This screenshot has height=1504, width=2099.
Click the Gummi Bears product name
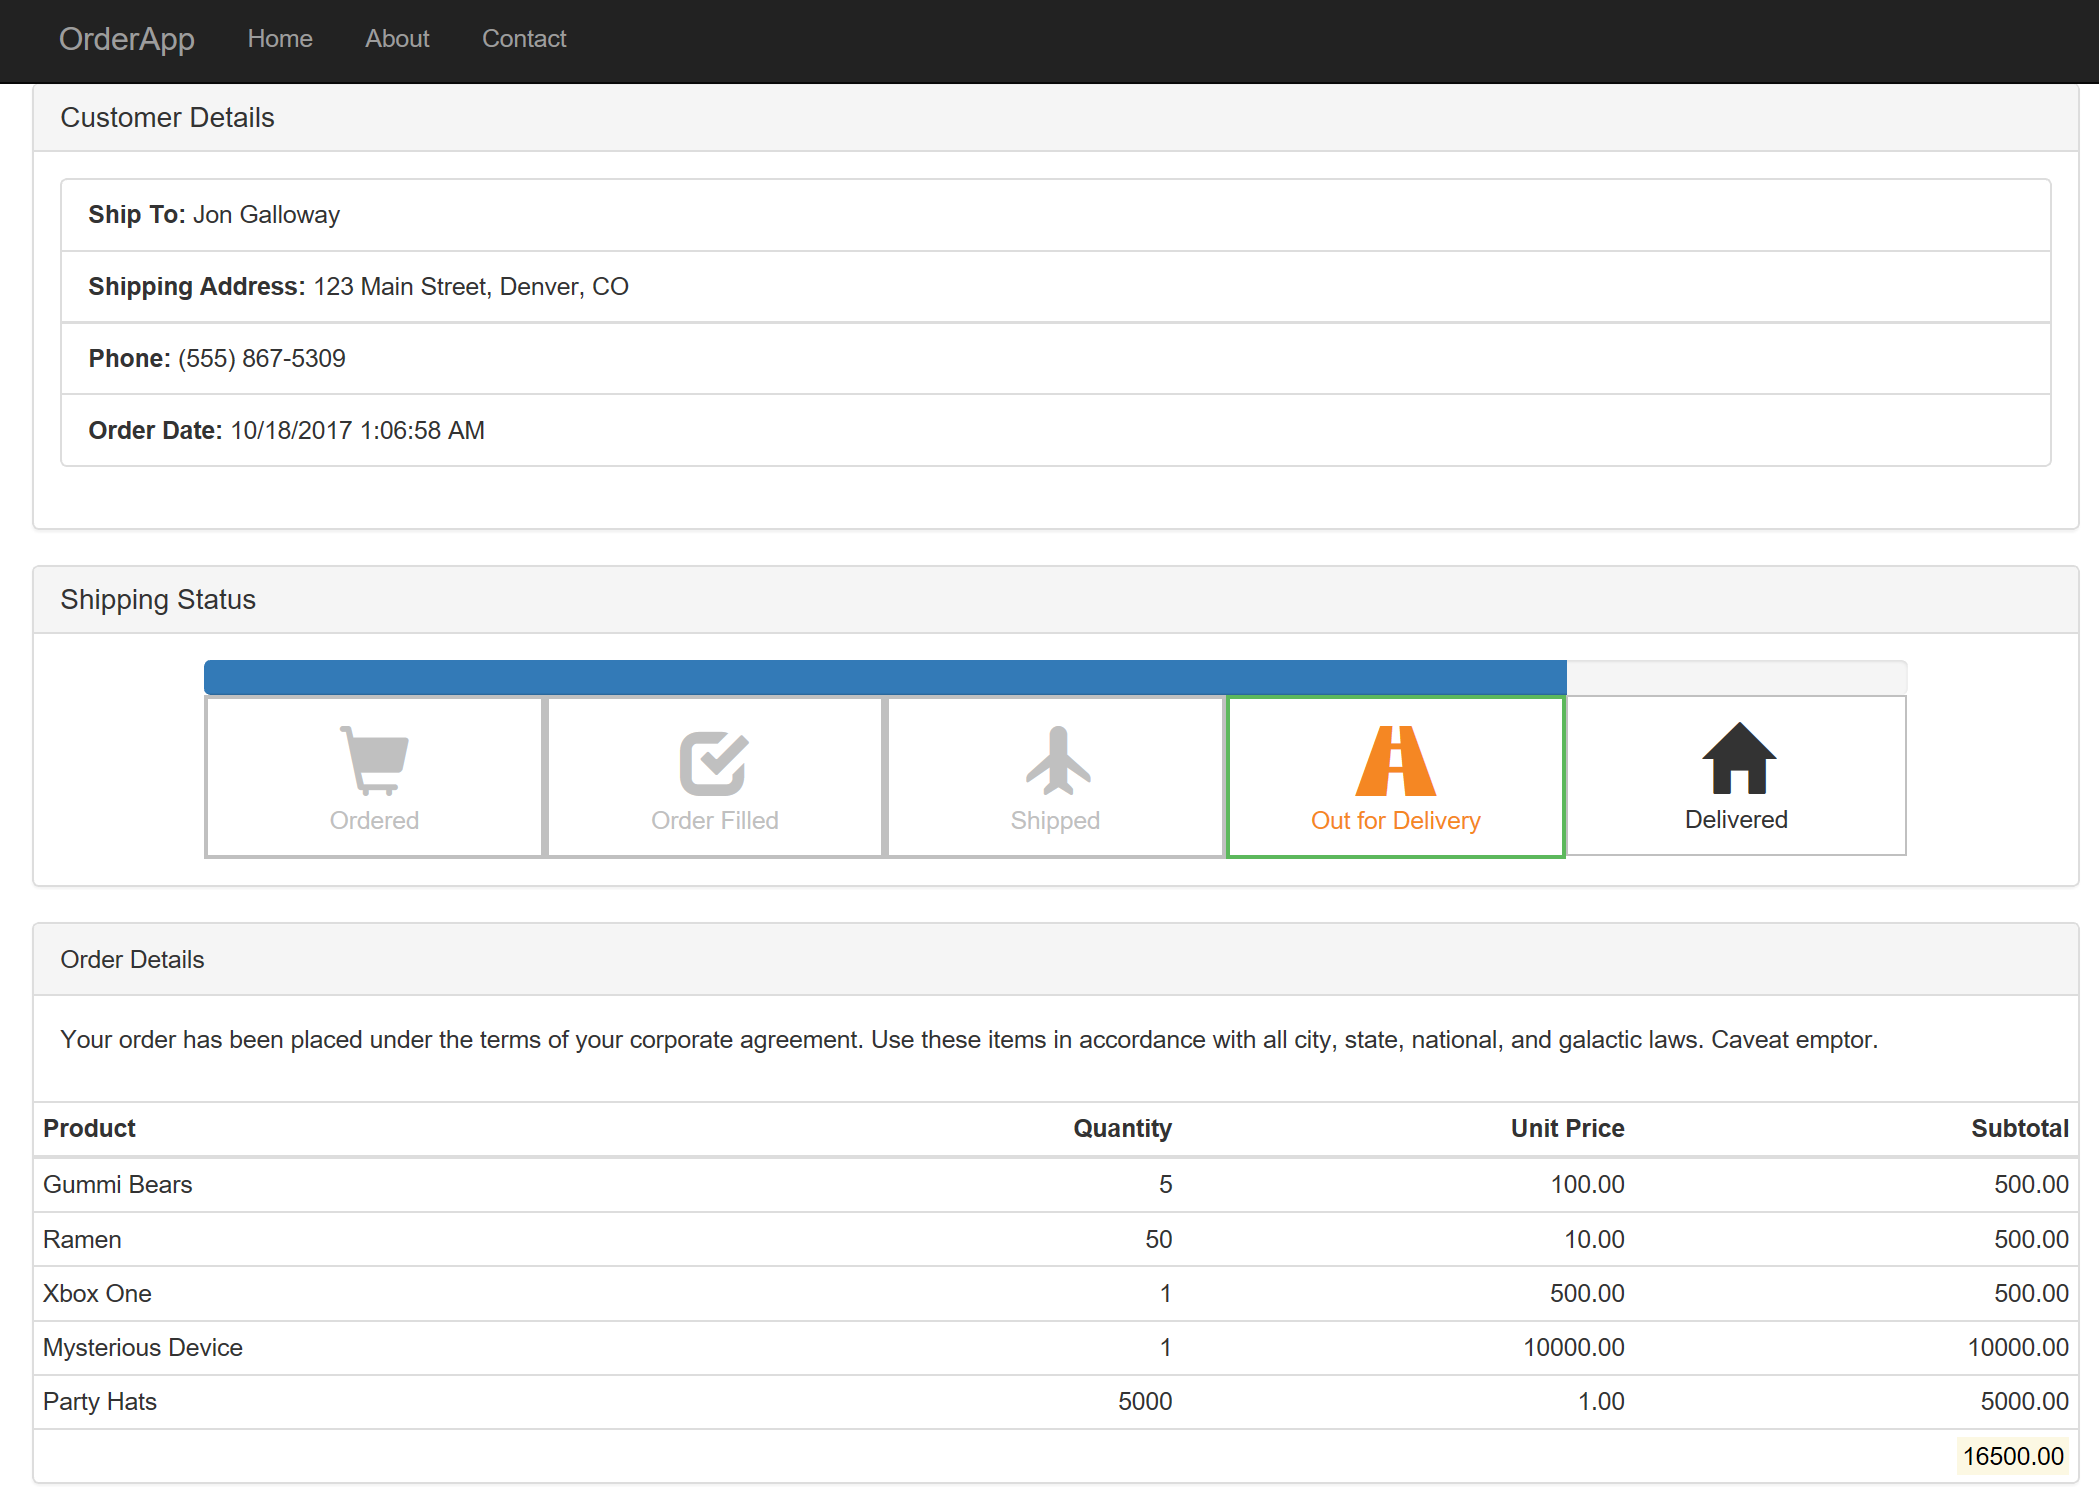coord(118,1184)
